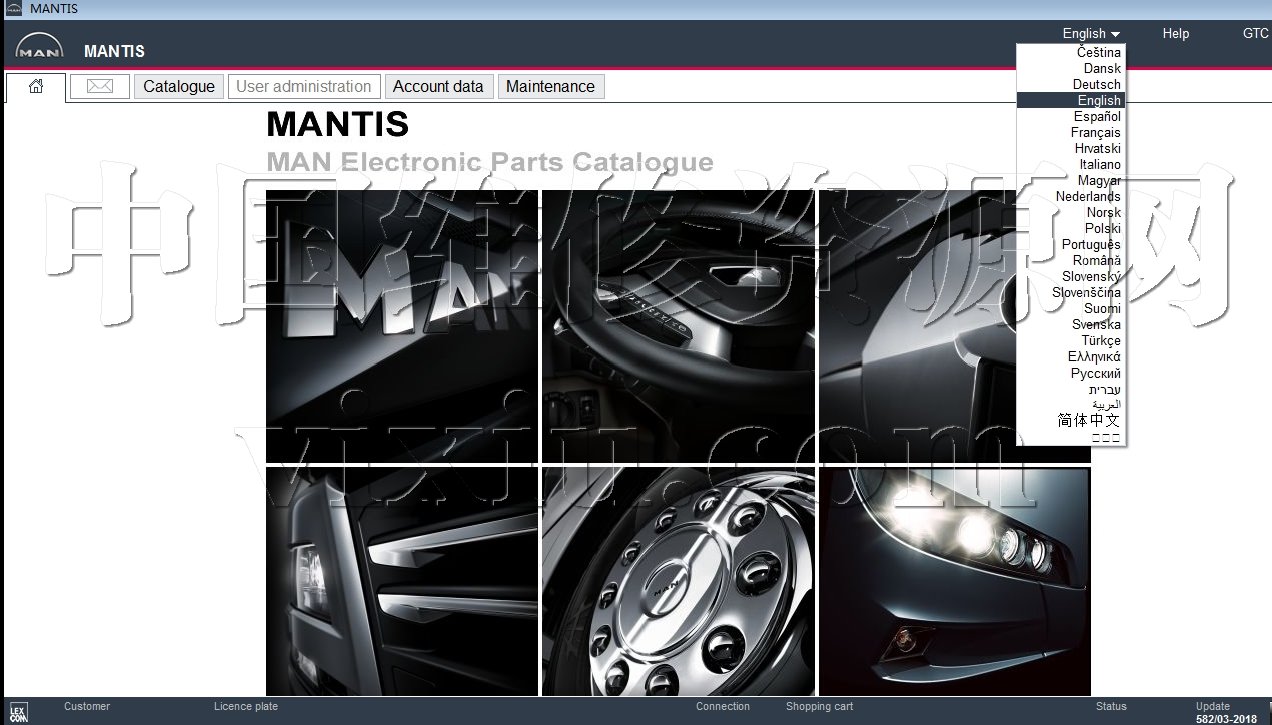Choose Français in the language list
This screenshot has width=1272, height=725.
(1095, 133)
